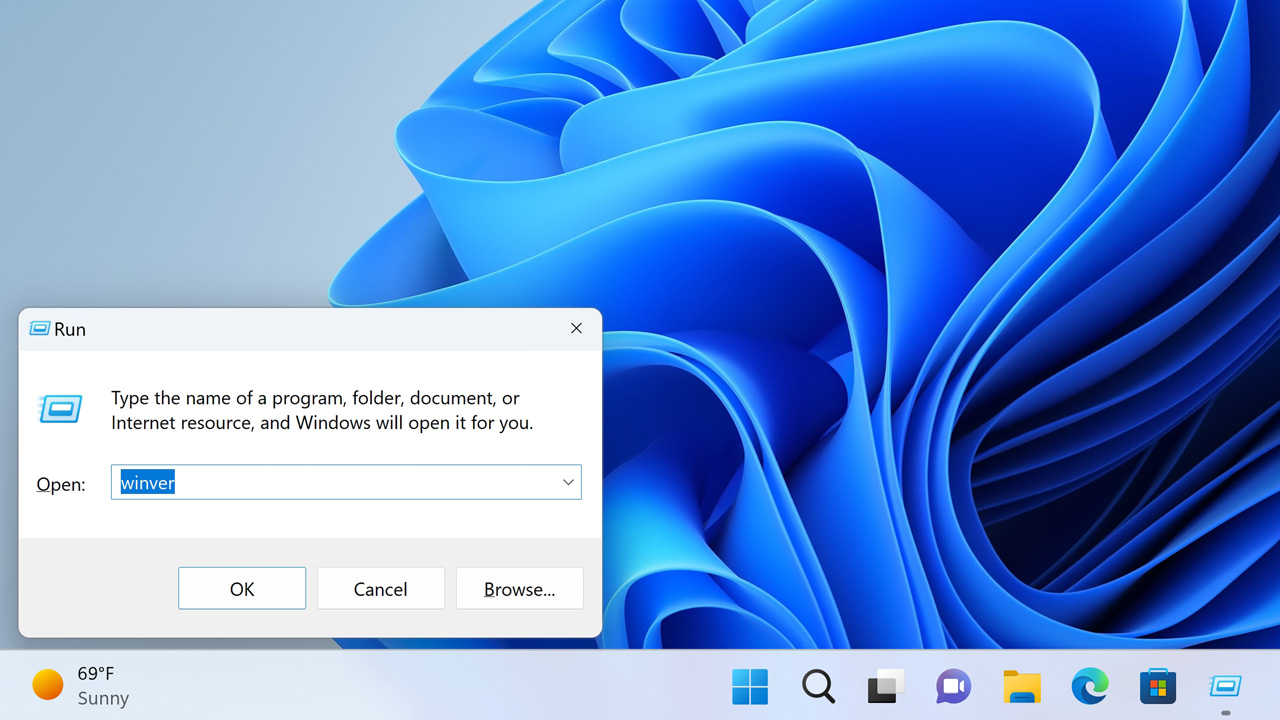Open Microsoft Store from the taskbar
Image resolution: width=1280 pixels, height=720 pixels.
pos(1158,687)
